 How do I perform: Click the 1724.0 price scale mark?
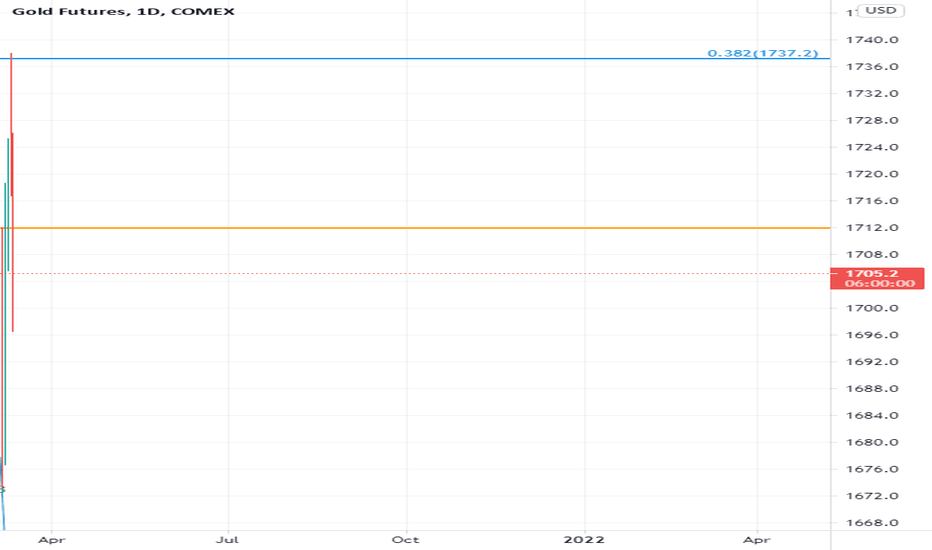[872, 147]
